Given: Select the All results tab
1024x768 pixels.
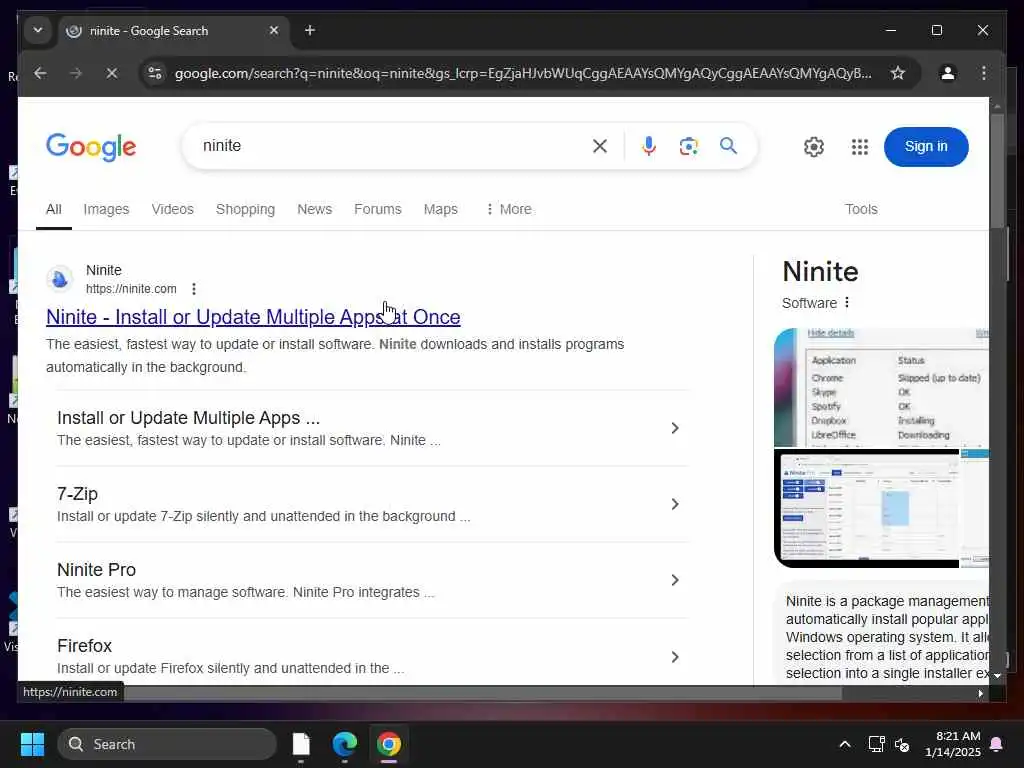Looking at the screenshot, I should coord(54,209).
